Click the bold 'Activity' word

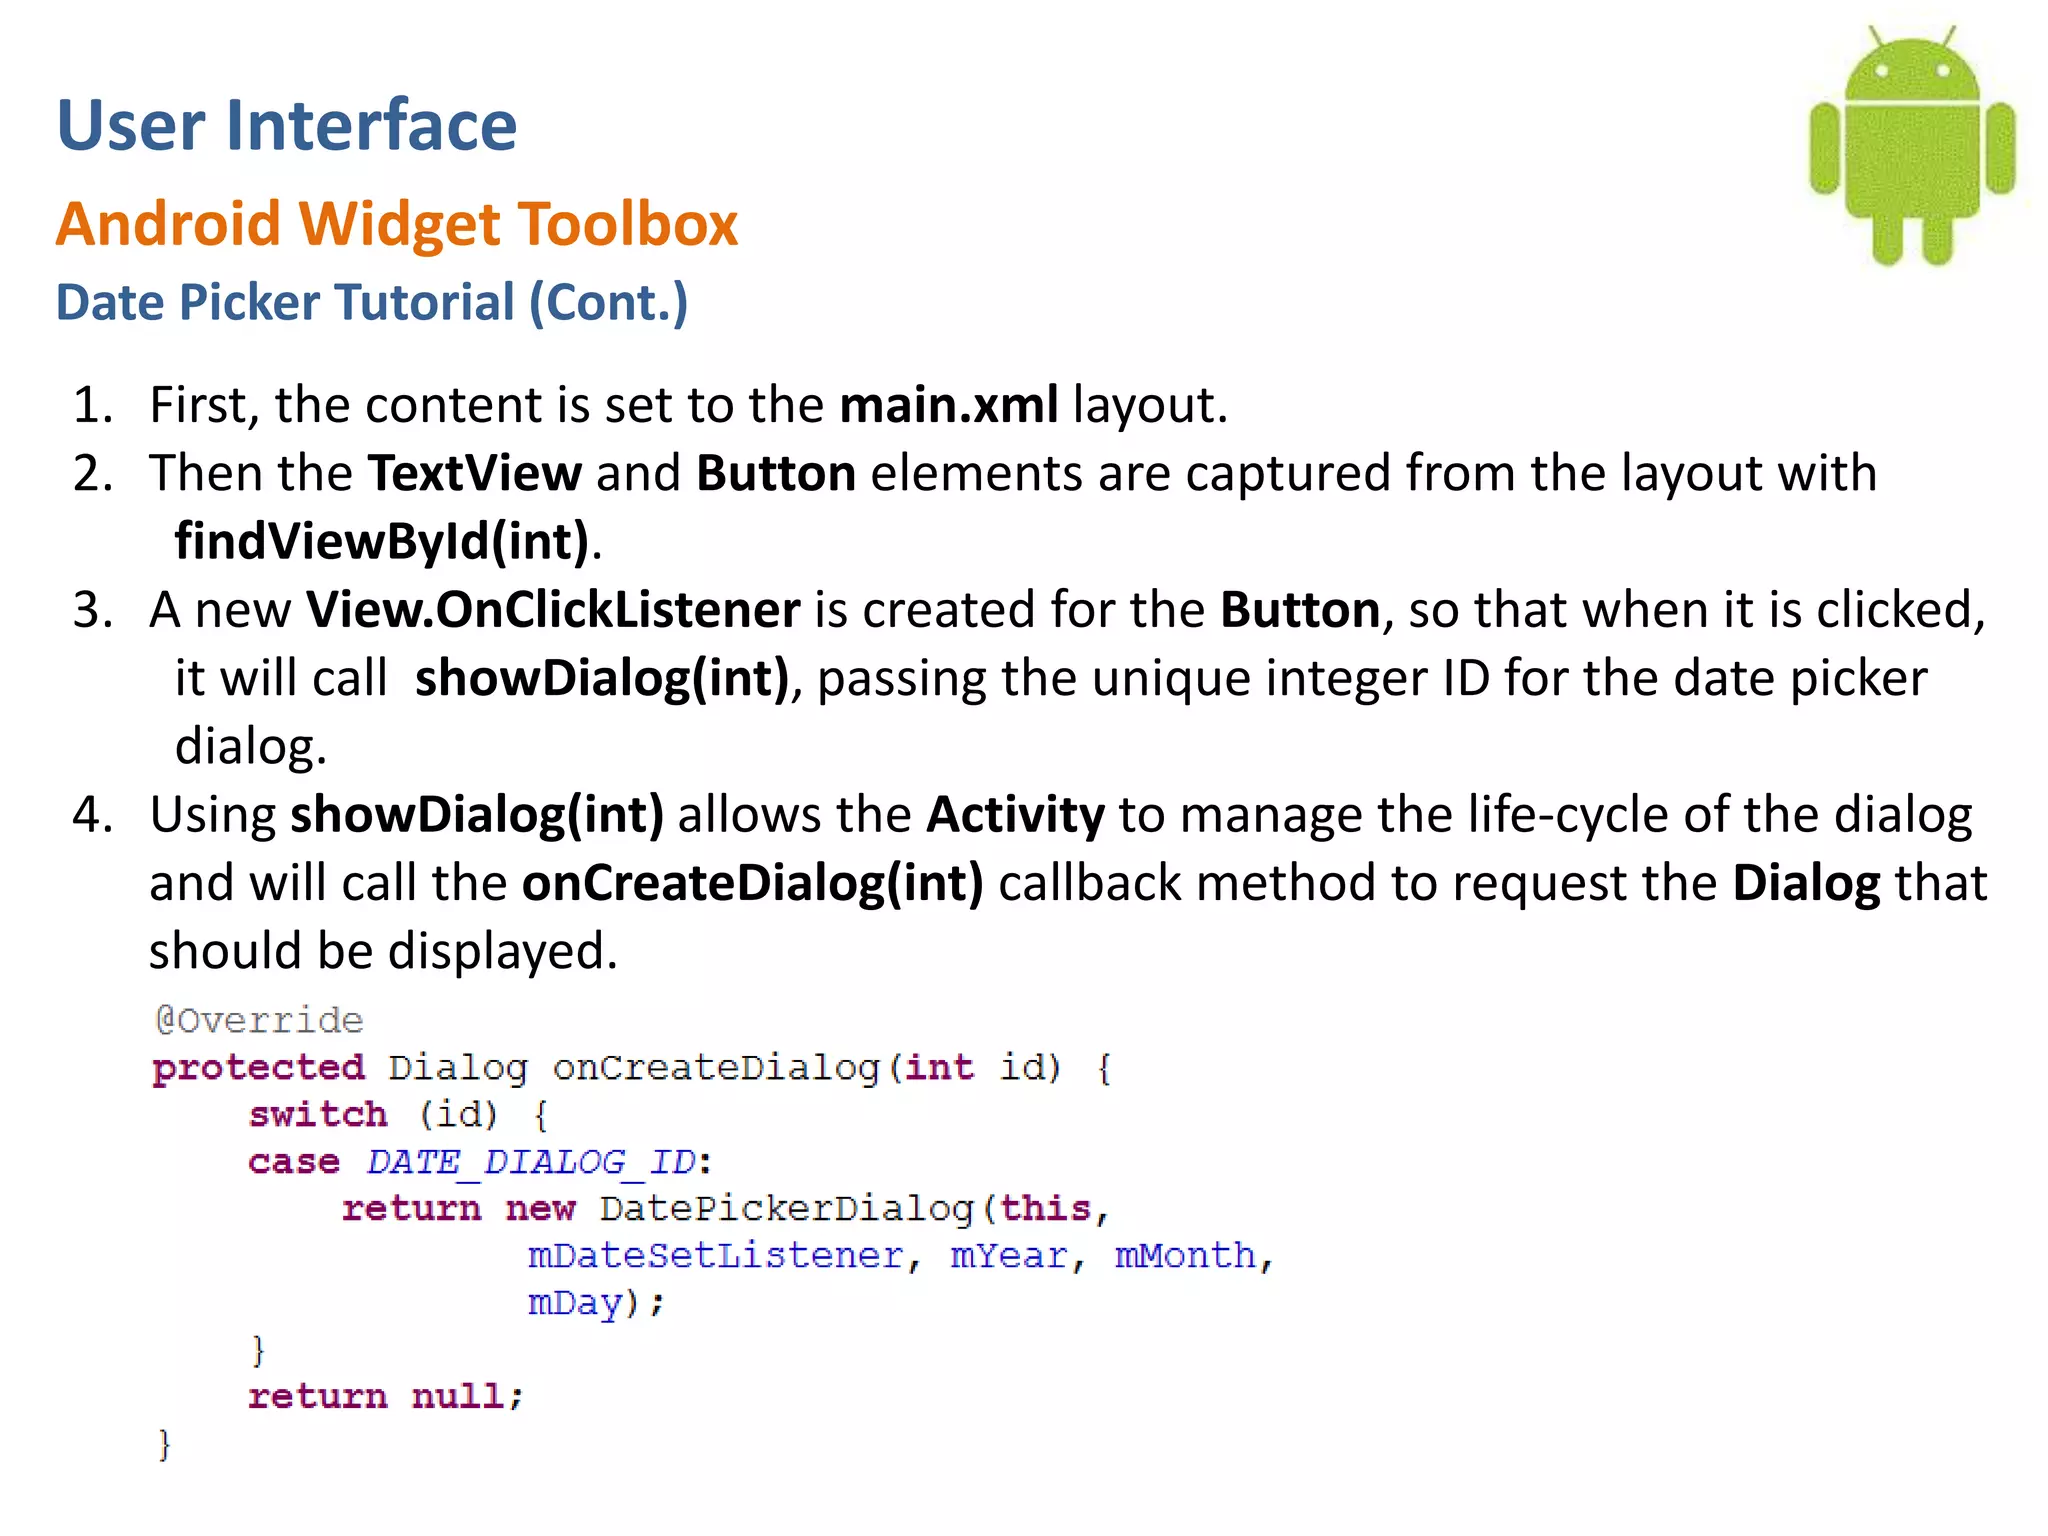point(1015,815)
